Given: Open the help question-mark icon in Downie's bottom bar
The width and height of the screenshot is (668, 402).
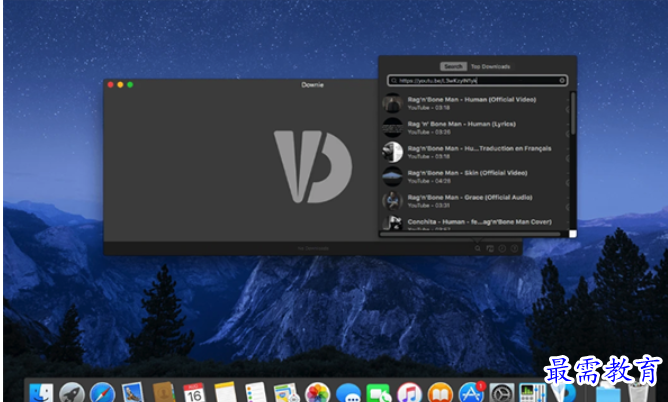Looking at the screenshot, I should click(x=515, y=249).
